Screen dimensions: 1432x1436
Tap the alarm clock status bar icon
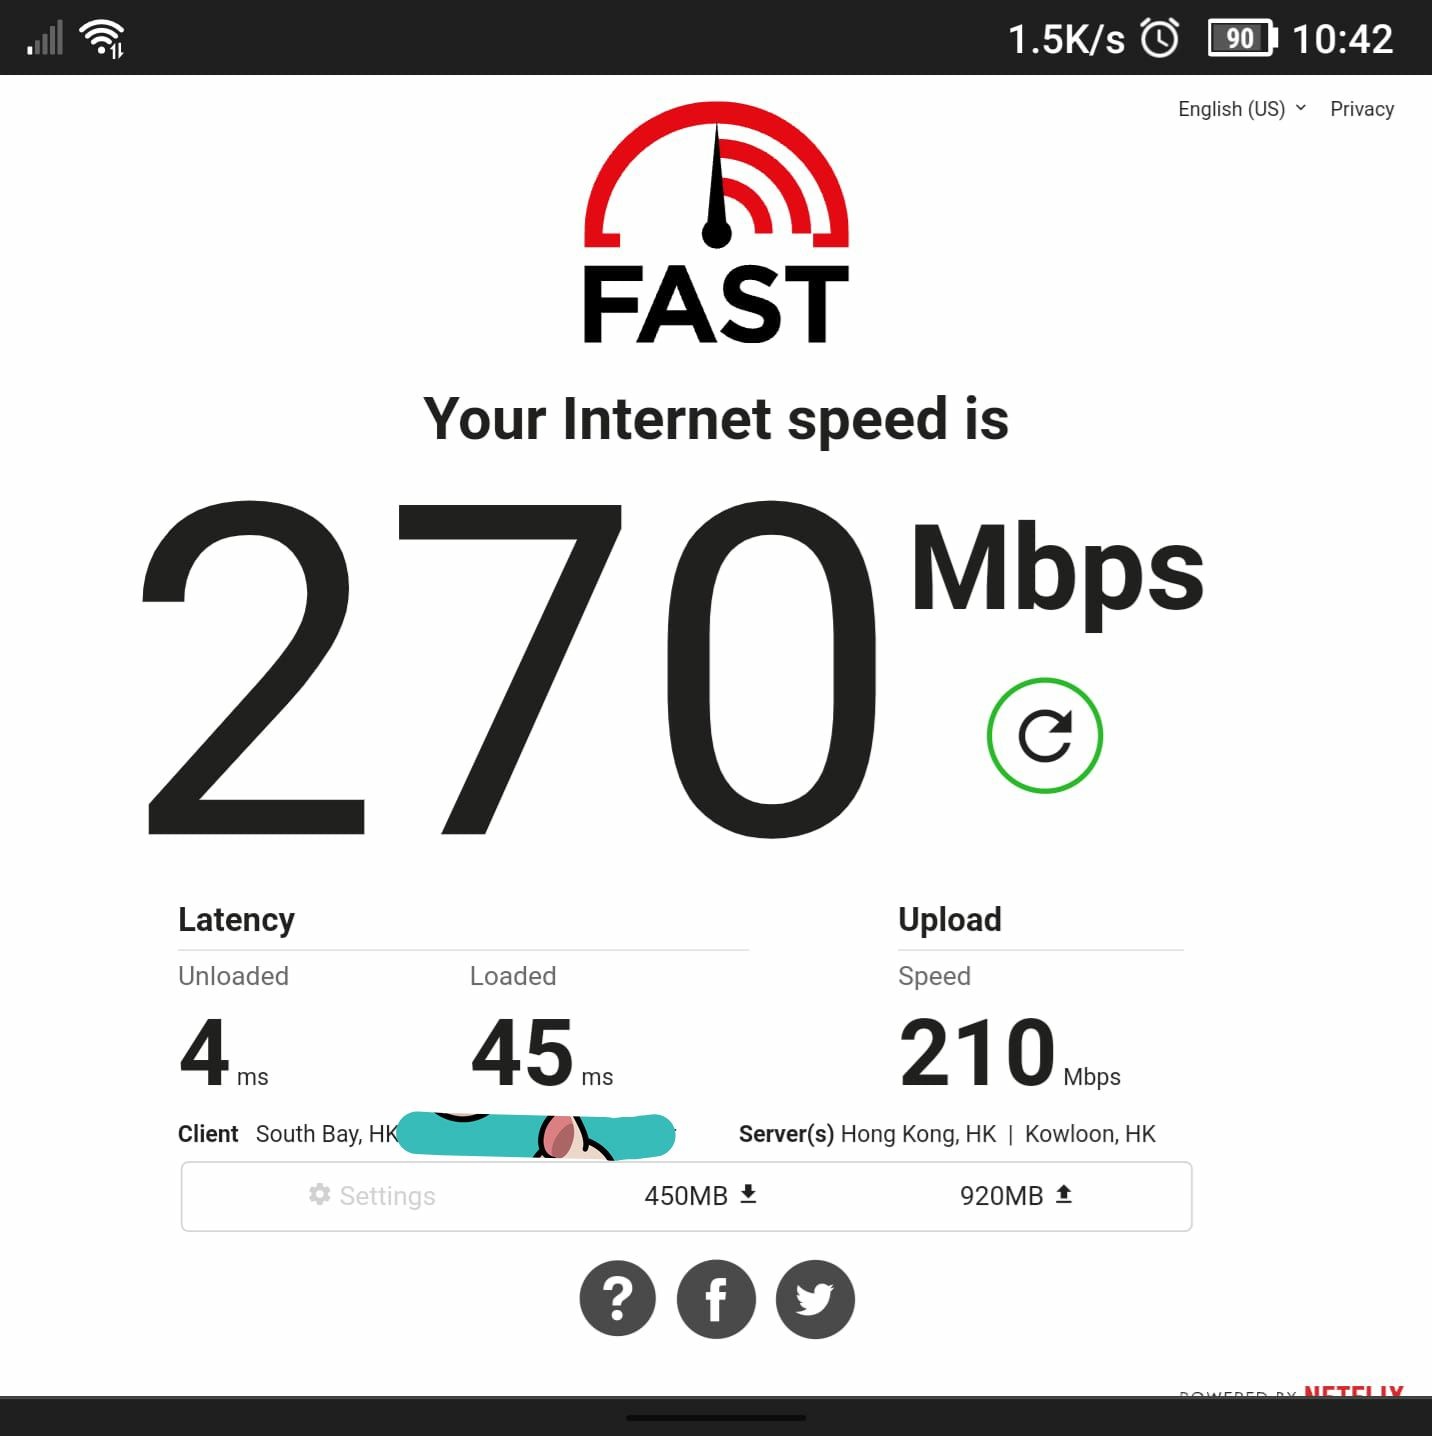point(1160,38)
